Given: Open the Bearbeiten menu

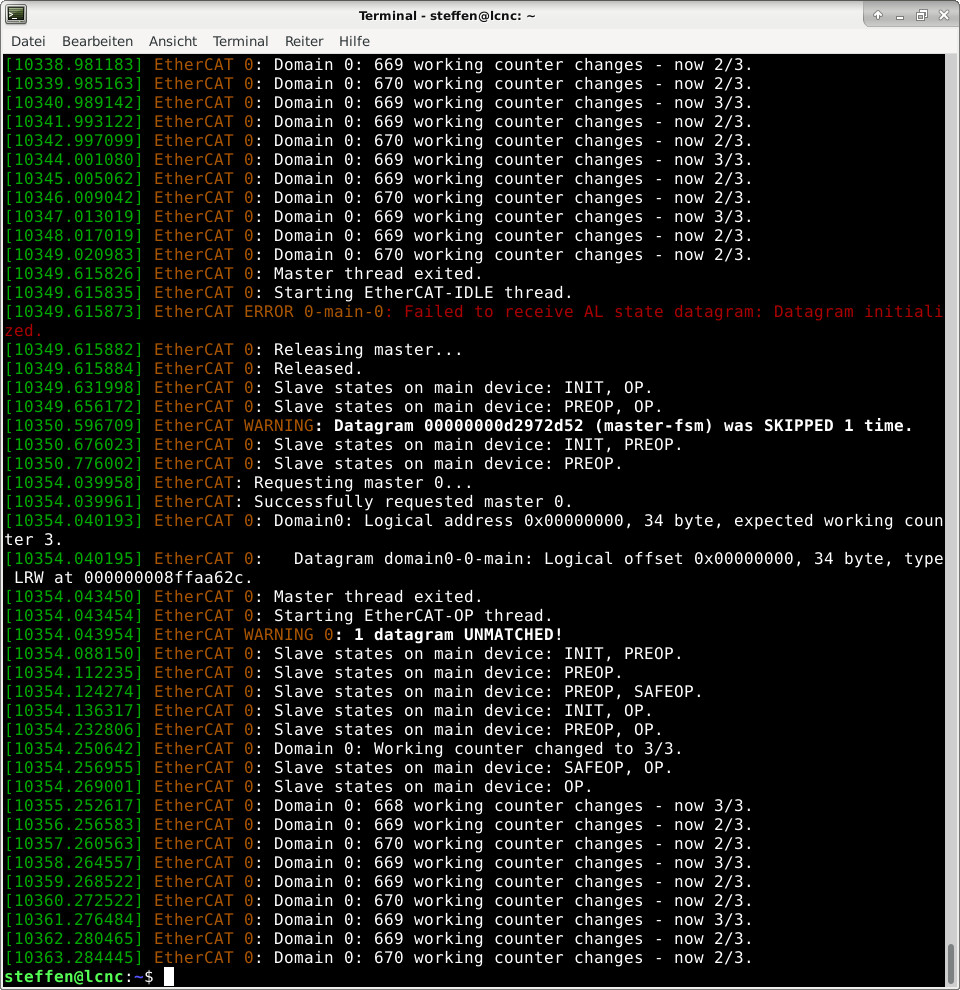Looking at the screenshot, I should point(97,41).
